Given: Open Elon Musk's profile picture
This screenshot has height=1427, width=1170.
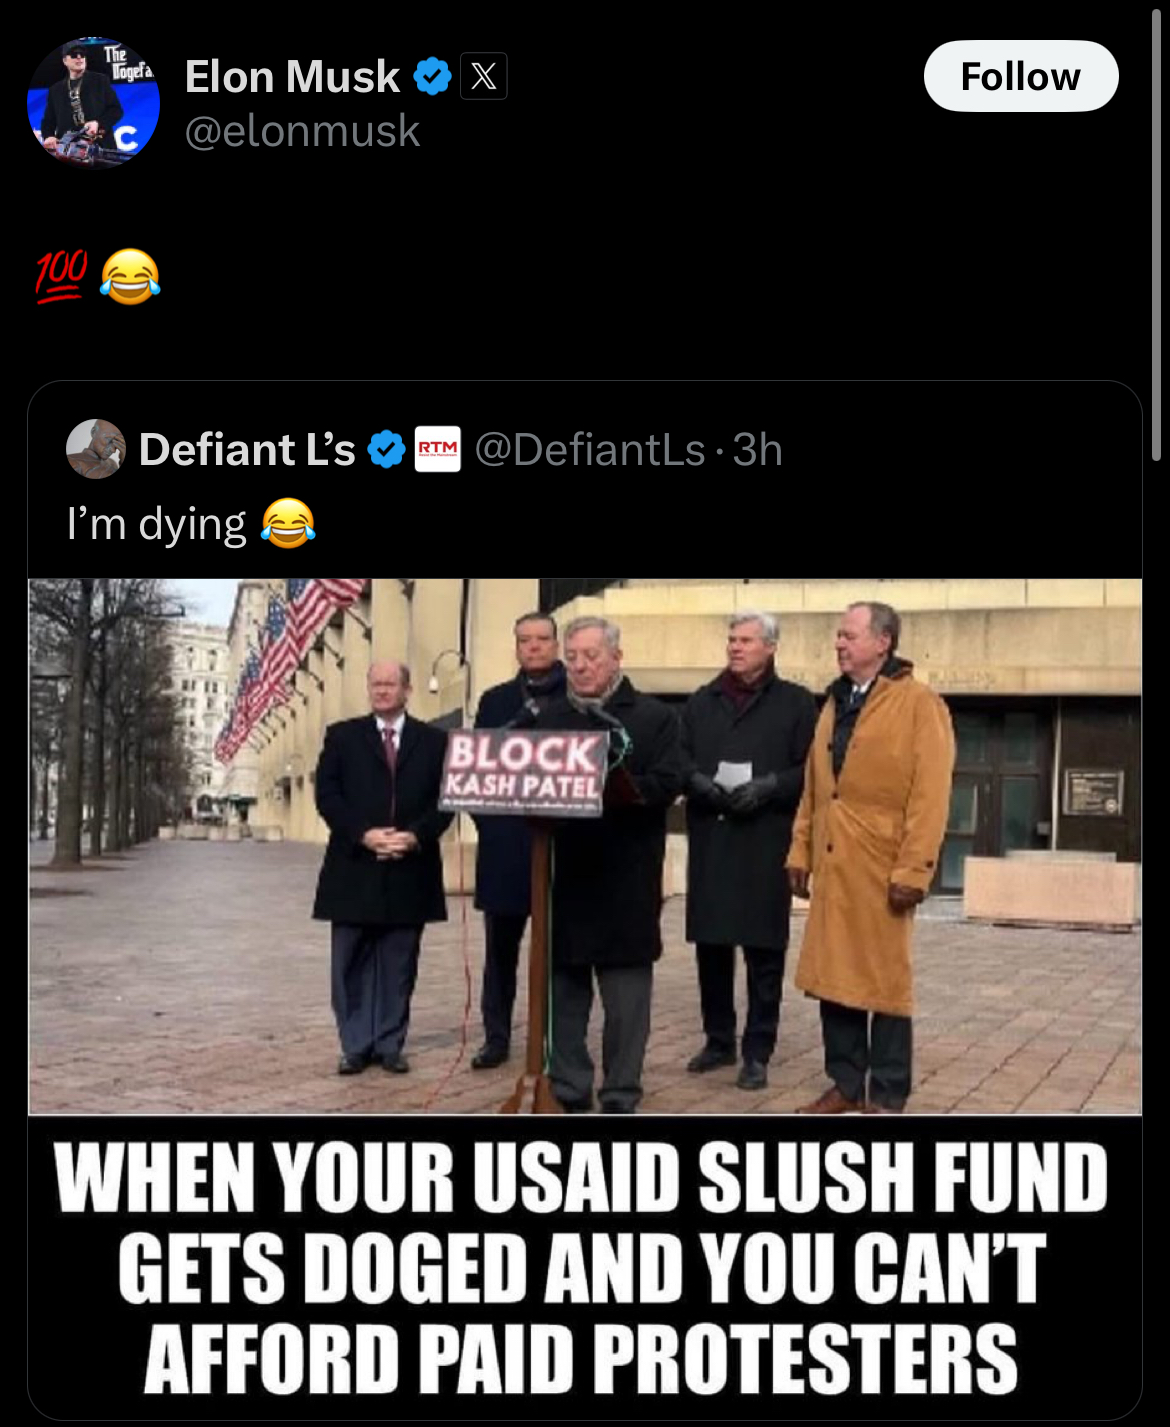Looking at the screenshot, I should coord(93,101).
